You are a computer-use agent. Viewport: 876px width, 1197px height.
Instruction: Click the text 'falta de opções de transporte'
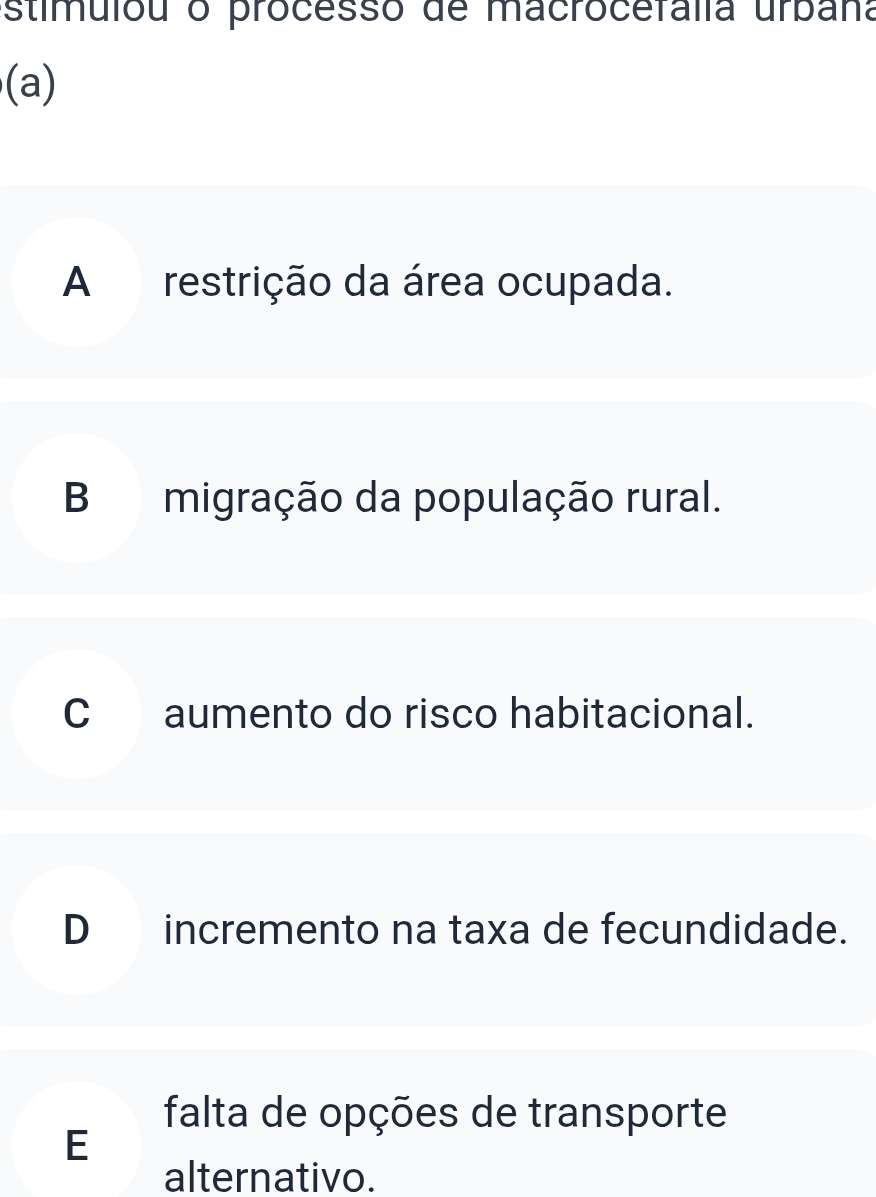click(448, 1112)
